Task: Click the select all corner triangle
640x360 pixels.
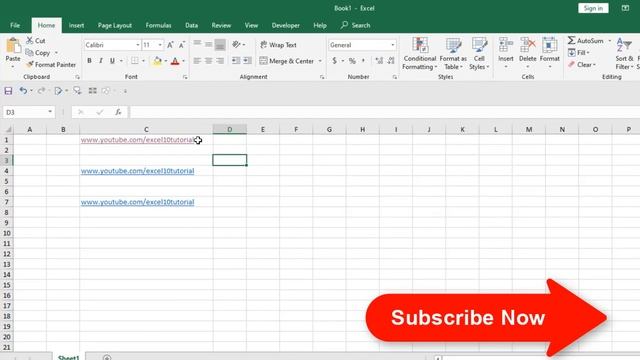Action: pos(8,130)
